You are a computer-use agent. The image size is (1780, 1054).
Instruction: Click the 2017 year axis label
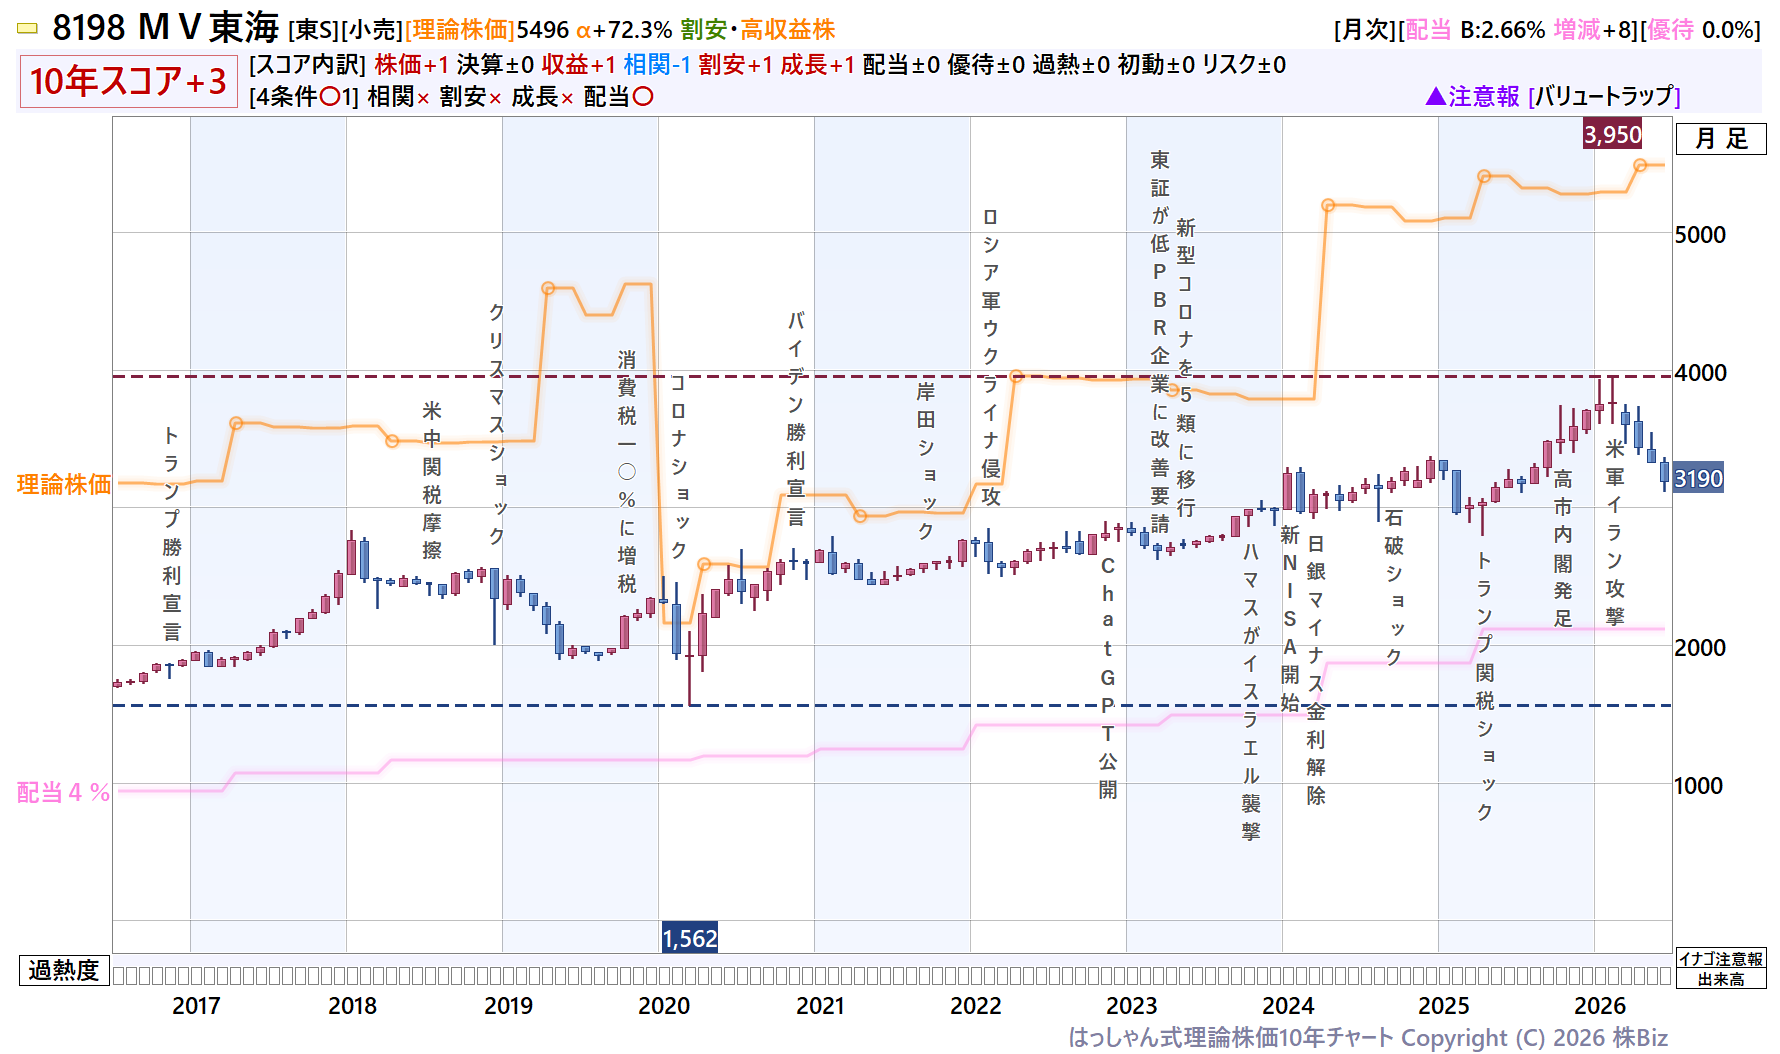click(196, 1006)
